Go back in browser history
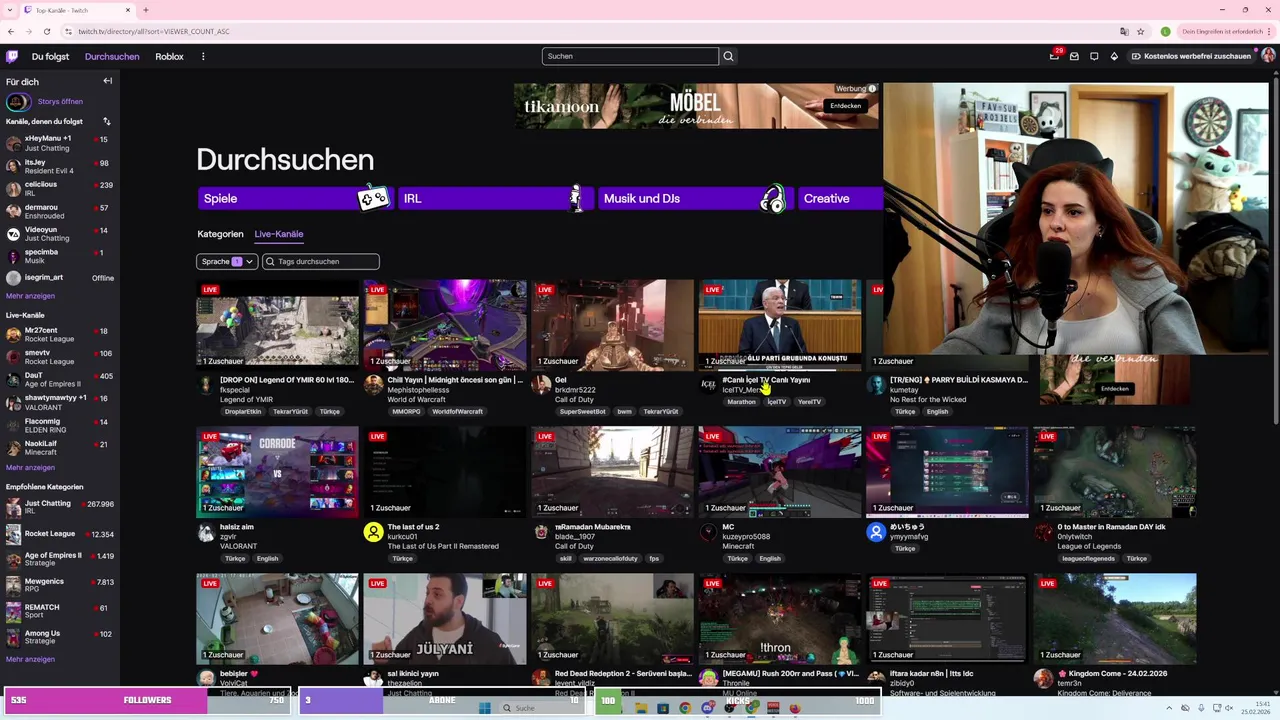 [x=11, y=31]
